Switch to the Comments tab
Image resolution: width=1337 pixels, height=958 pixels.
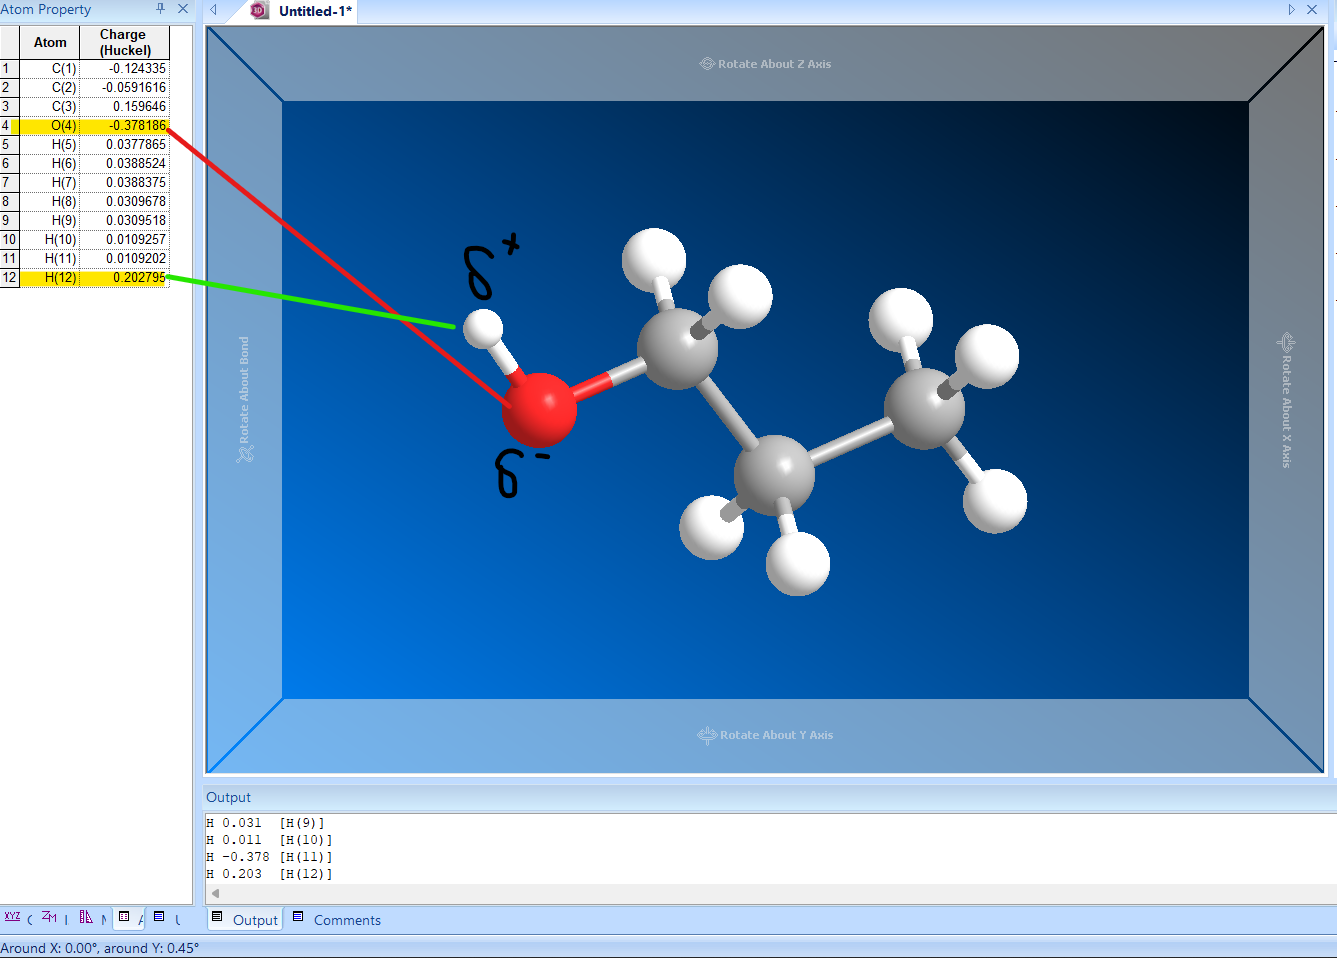[x=336, y=920]
